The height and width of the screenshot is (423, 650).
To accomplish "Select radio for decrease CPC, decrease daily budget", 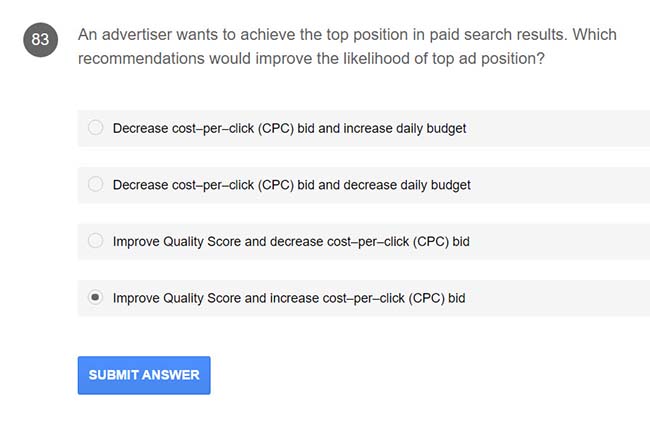I will [x=96, y=185].
